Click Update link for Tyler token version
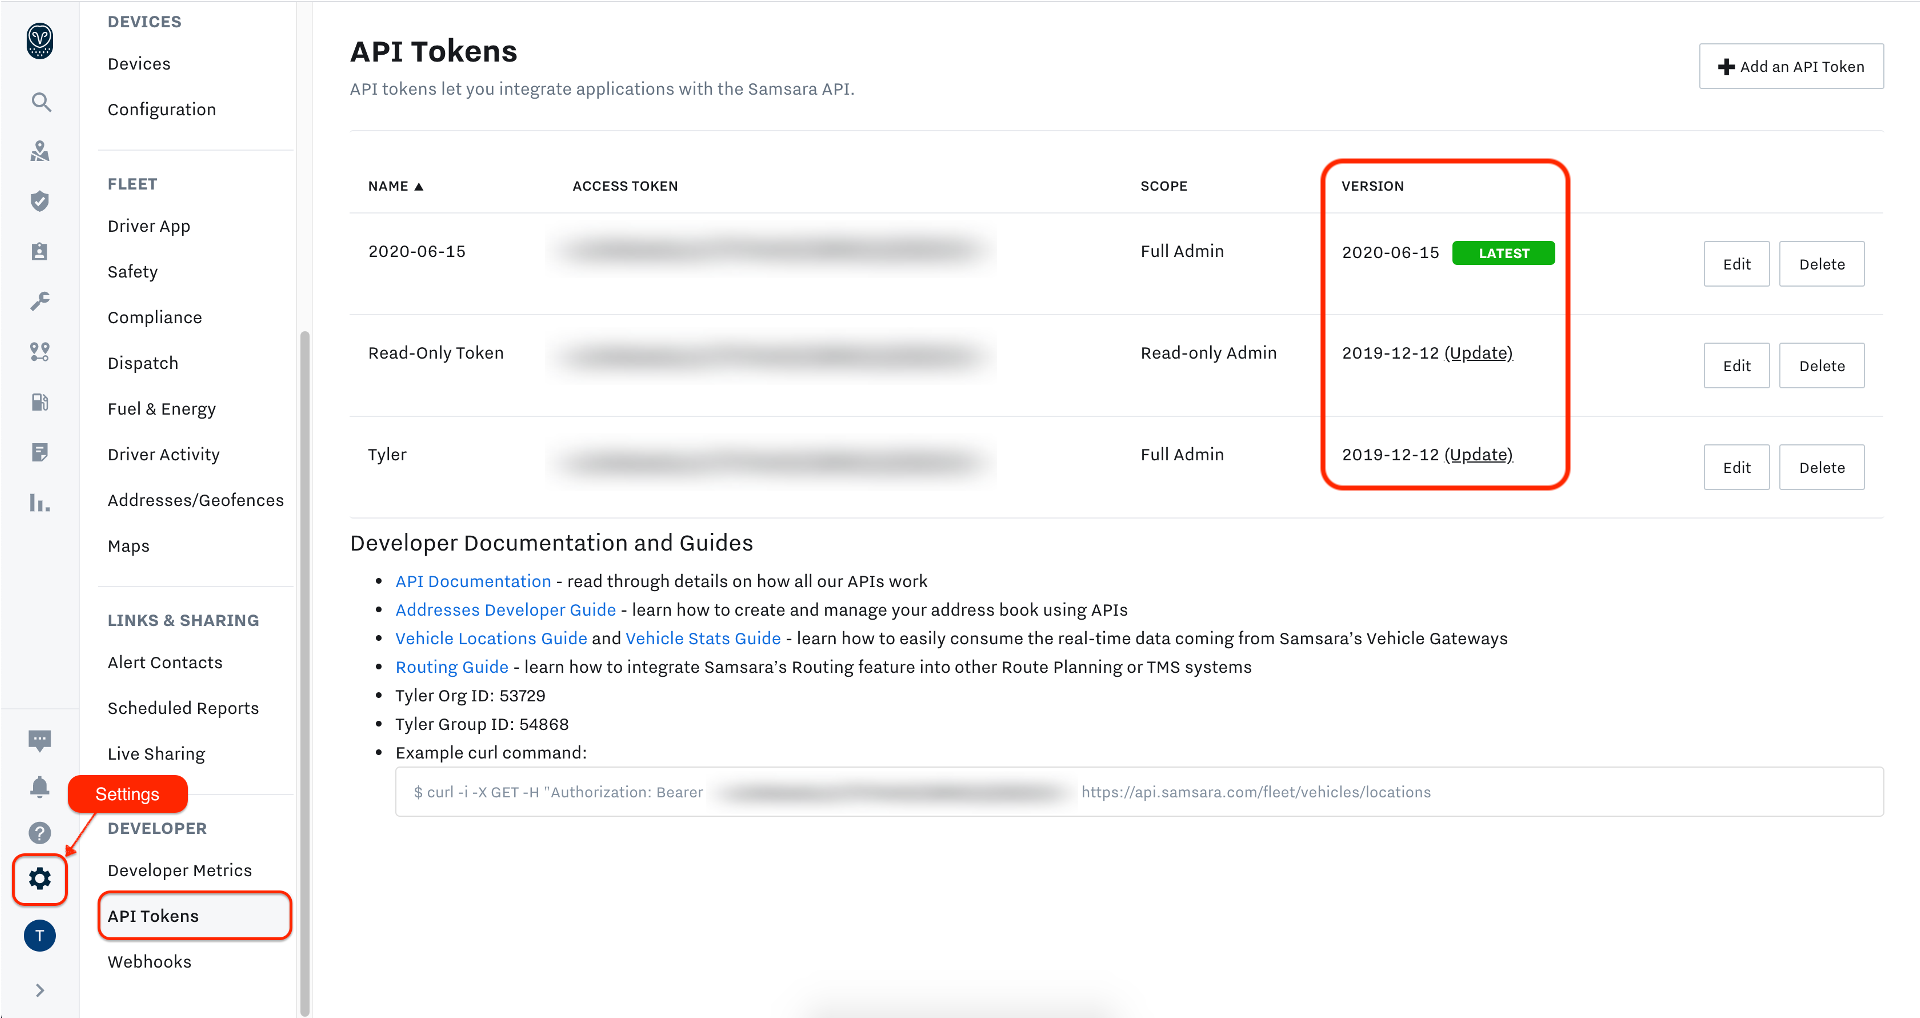Screen dimensions: 1920x1018 click(x=1479, y=455)
